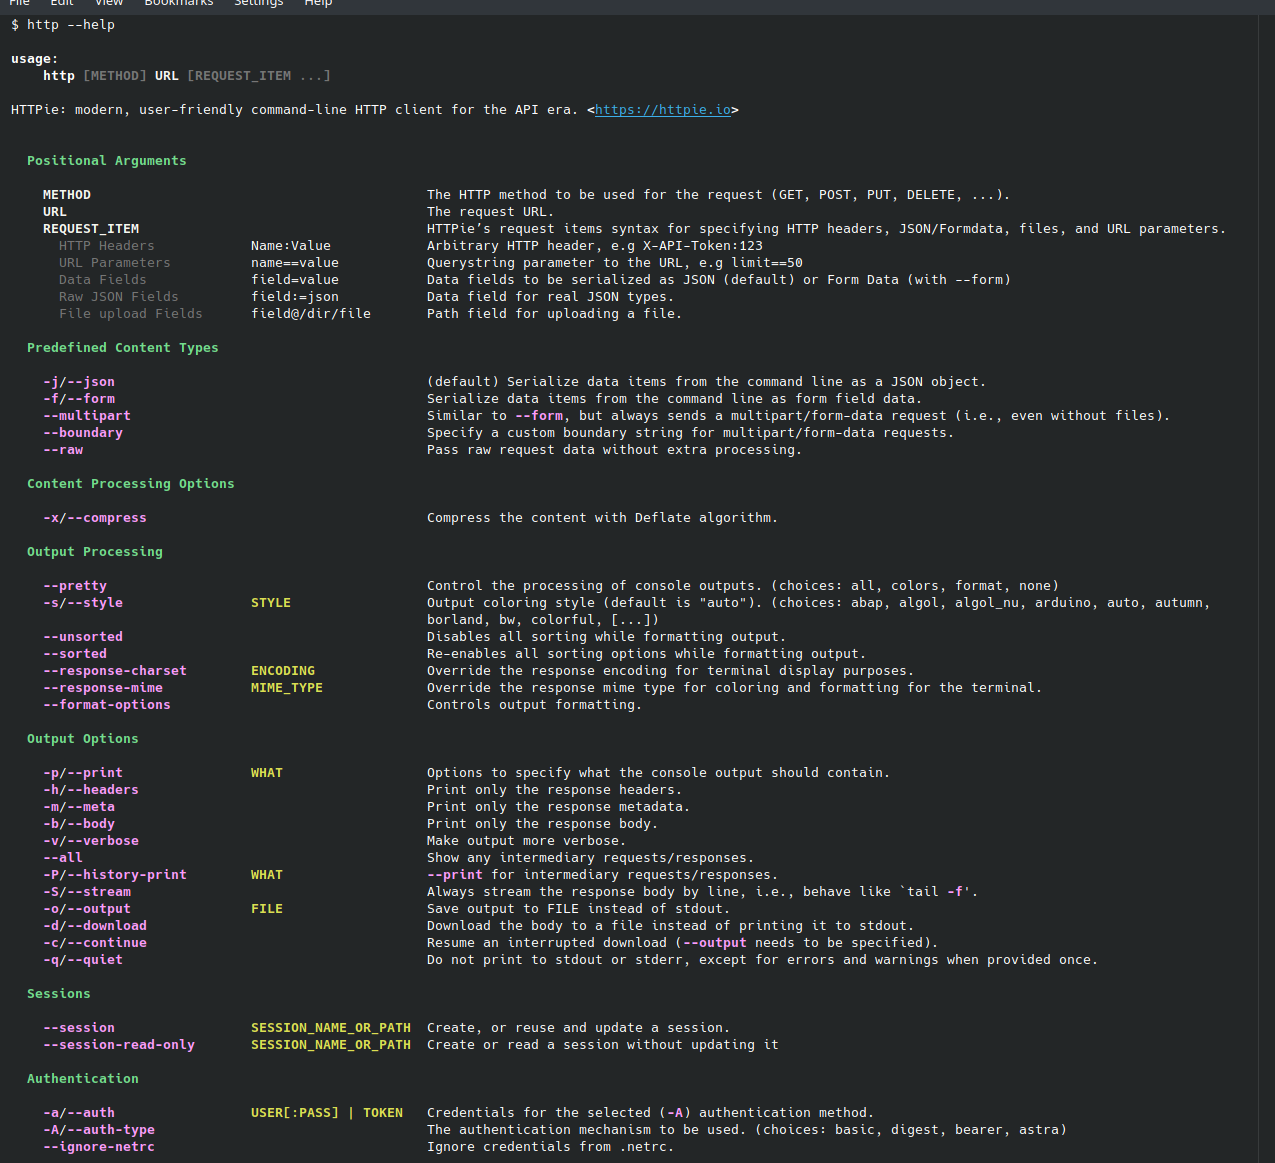Screen dimensions: 1275x1163
Task: Click the 'METHOD' argument under Positional Arguments
Action: click(x=67, y=195)
